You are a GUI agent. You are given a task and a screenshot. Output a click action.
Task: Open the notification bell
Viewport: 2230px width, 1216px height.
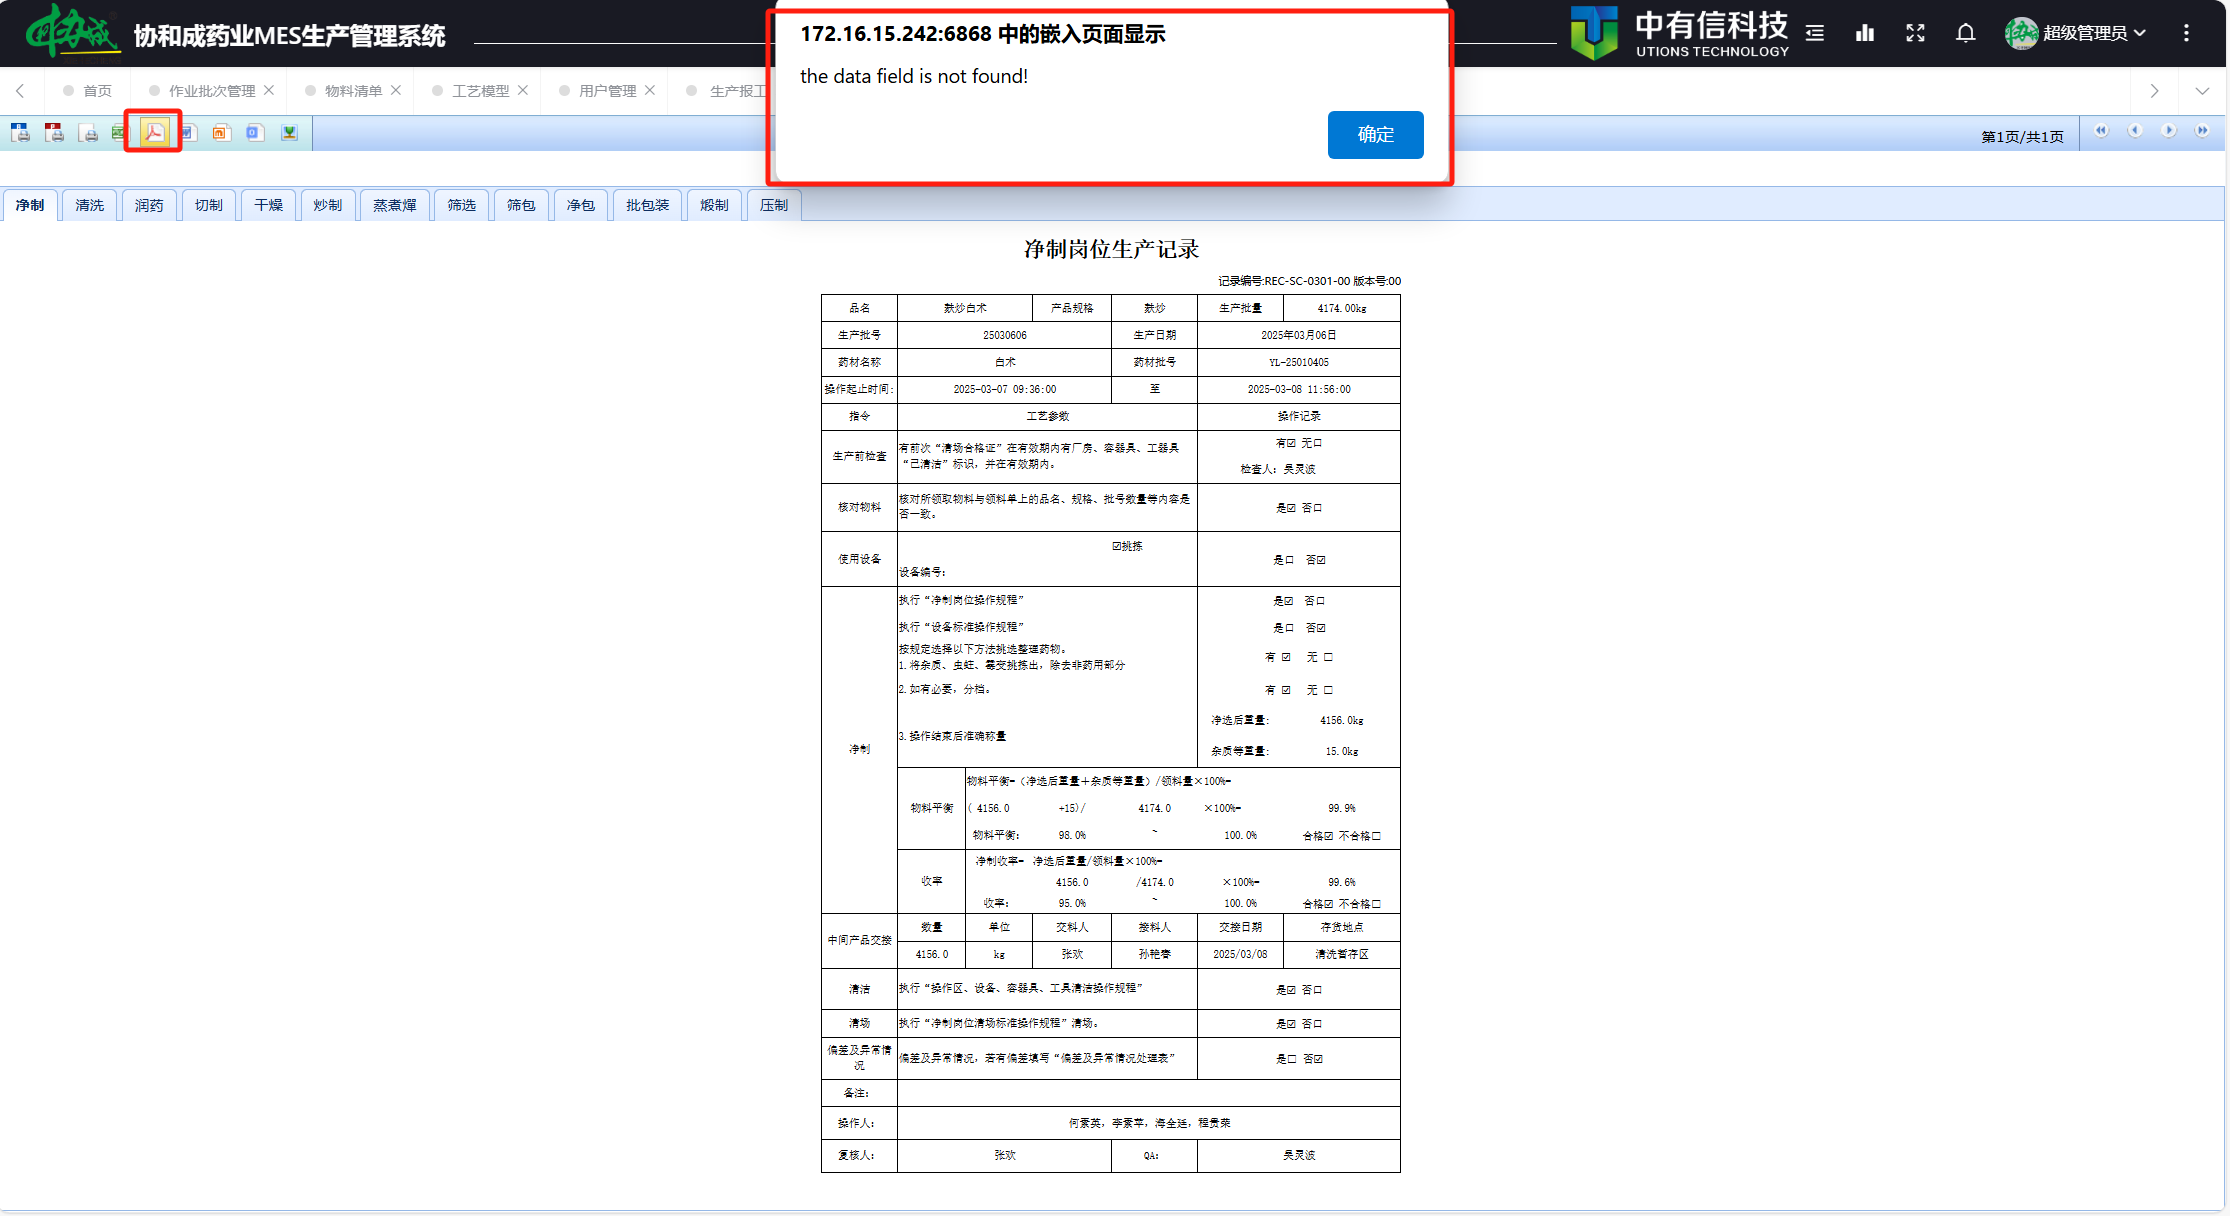1965,33
